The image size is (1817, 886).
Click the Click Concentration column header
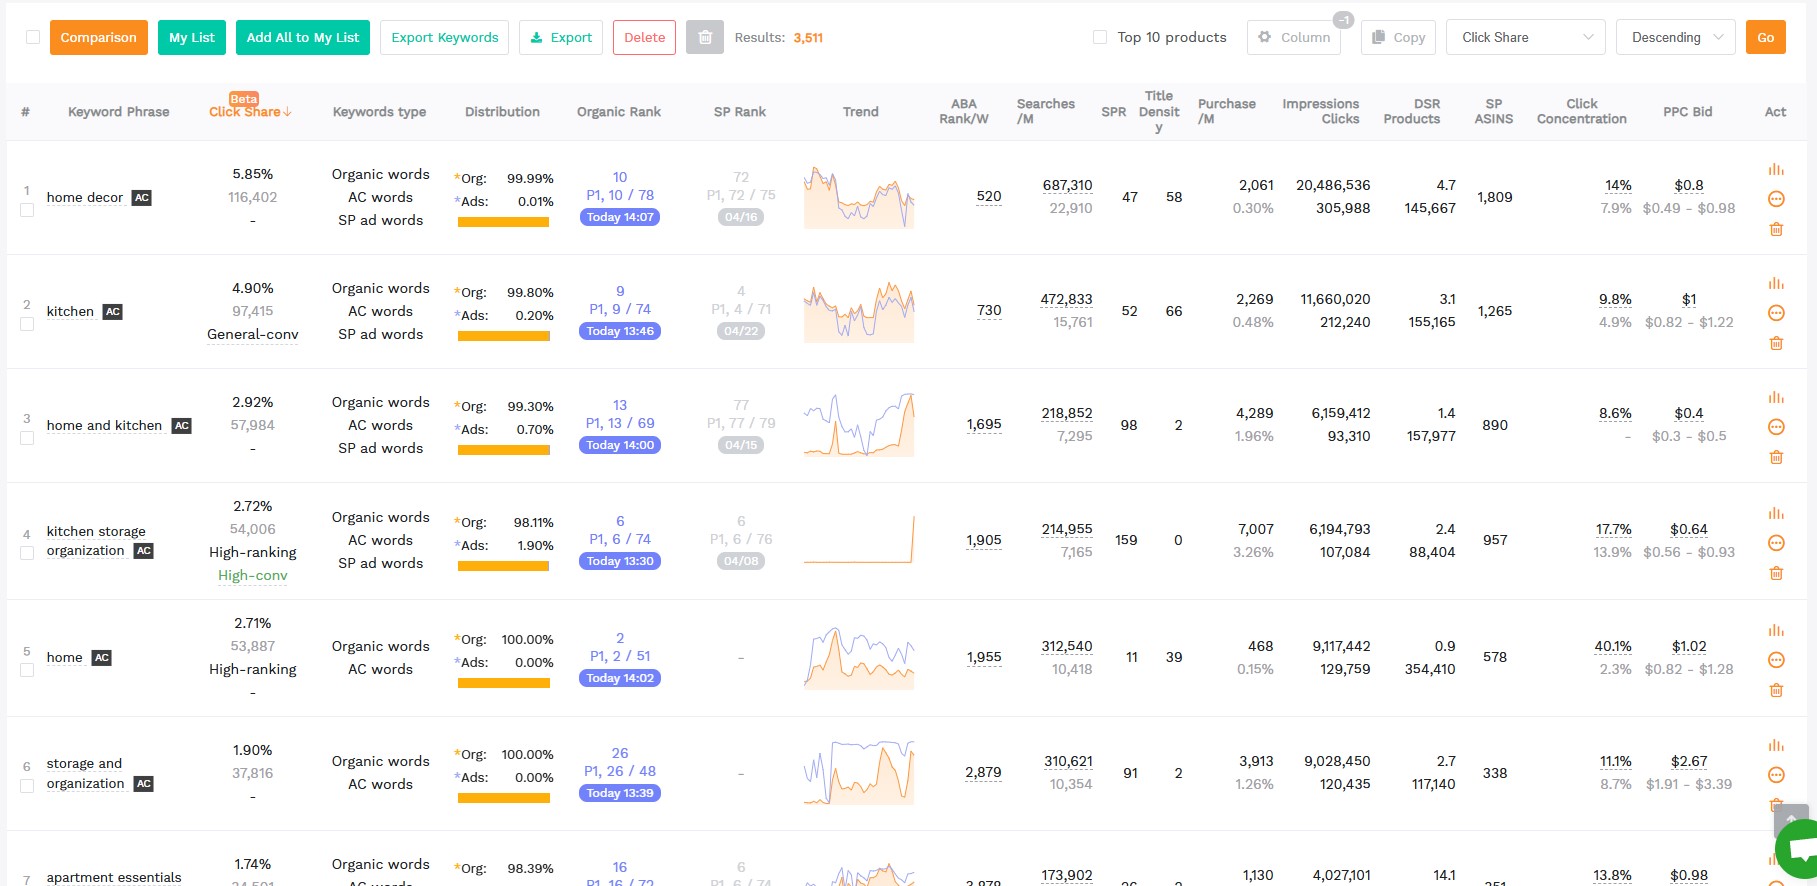1581,111
